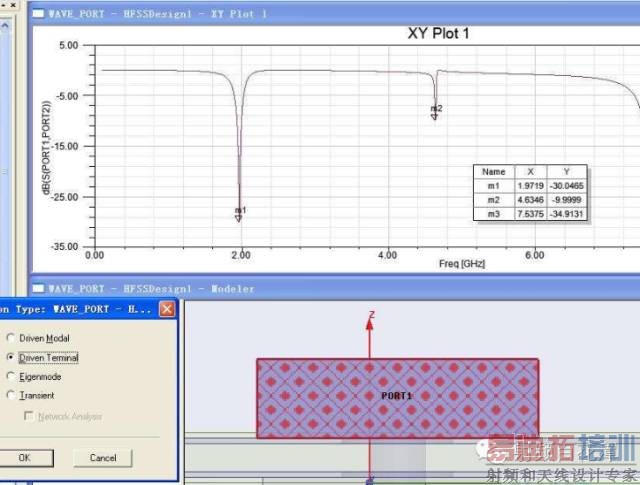Click the XY Plot 1 window title bar

point(335,14)
